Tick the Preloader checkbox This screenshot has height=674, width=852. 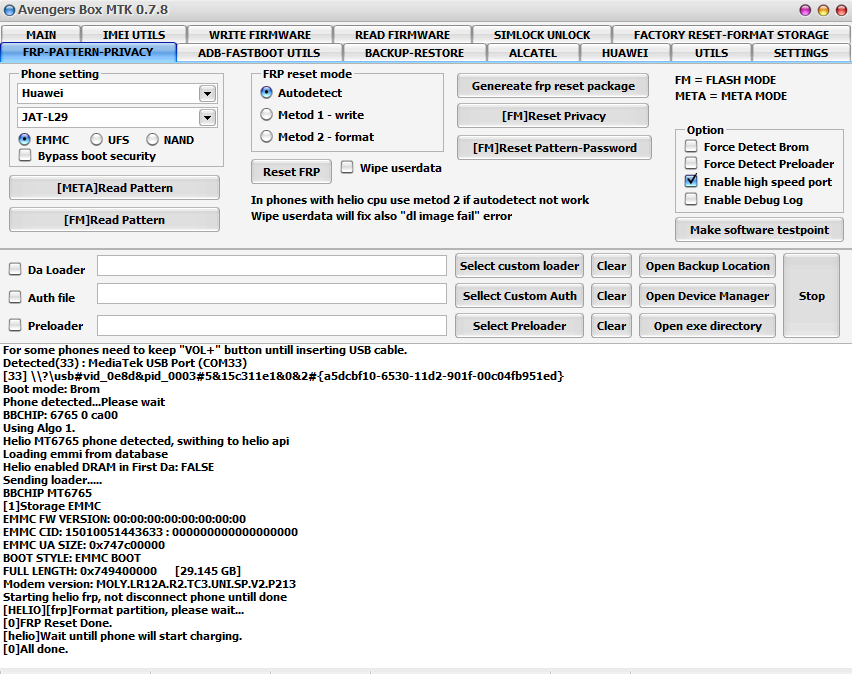pos(15,325)
